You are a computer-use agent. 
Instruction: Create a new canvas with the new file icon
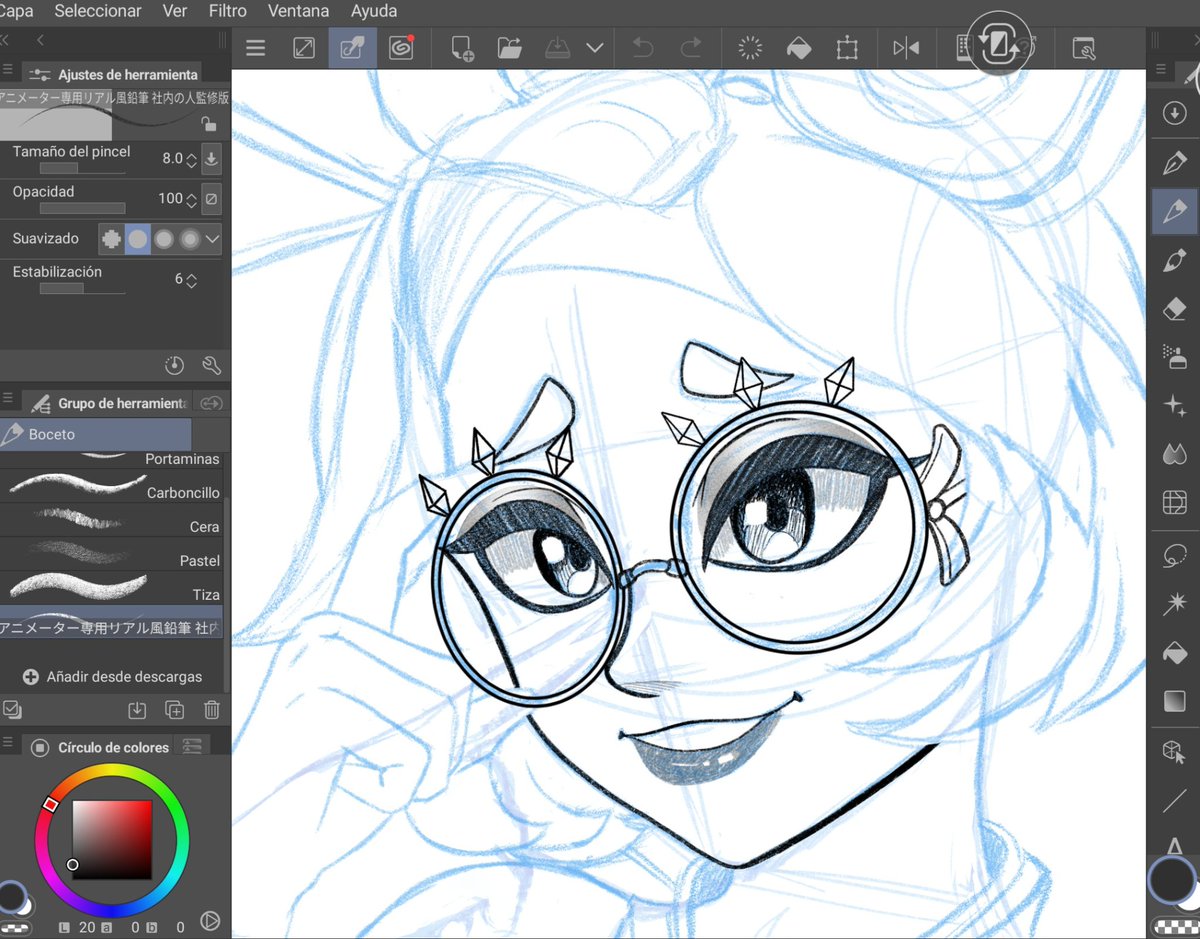(461, 48)
